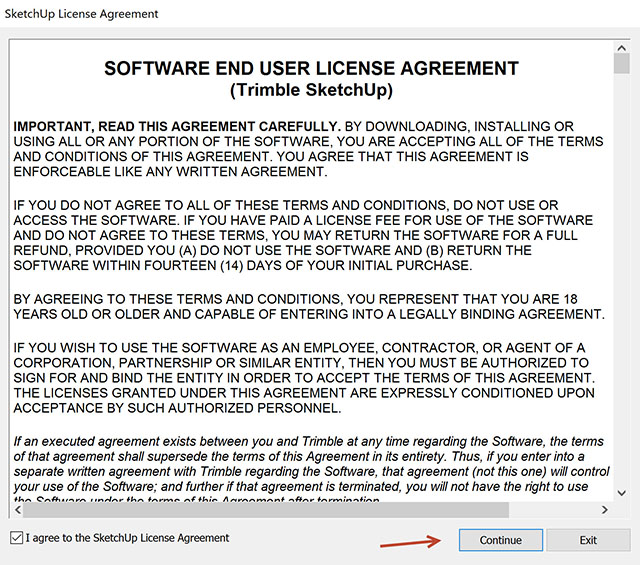640x565 pixels.
Task: Click the heading SOFTWARE END USER LICENSE AGREEMENT
Action: 311,68
